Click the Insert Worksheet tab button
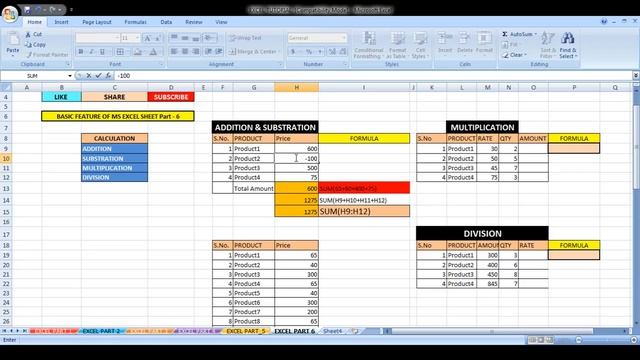This screenshot has width=640, height=360. 355,331
